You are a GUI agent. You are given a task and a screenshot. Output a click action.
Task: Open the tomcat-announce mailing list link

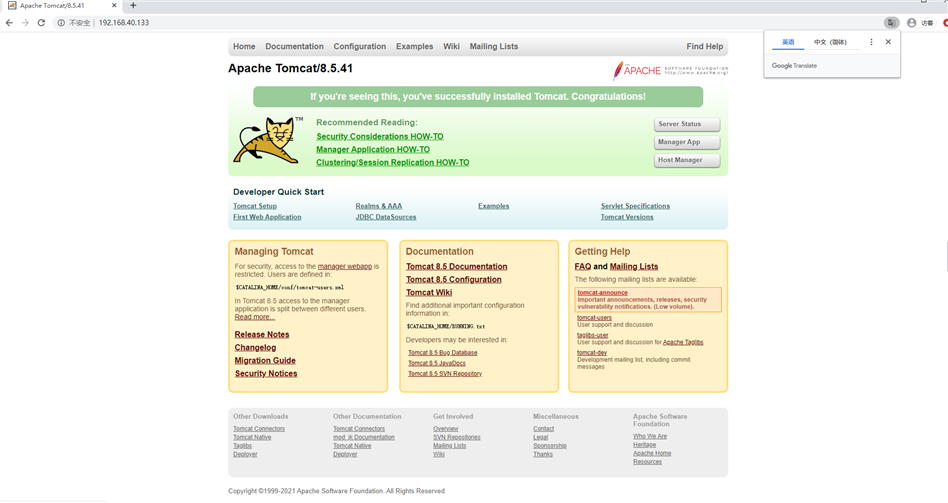(602, 293)
